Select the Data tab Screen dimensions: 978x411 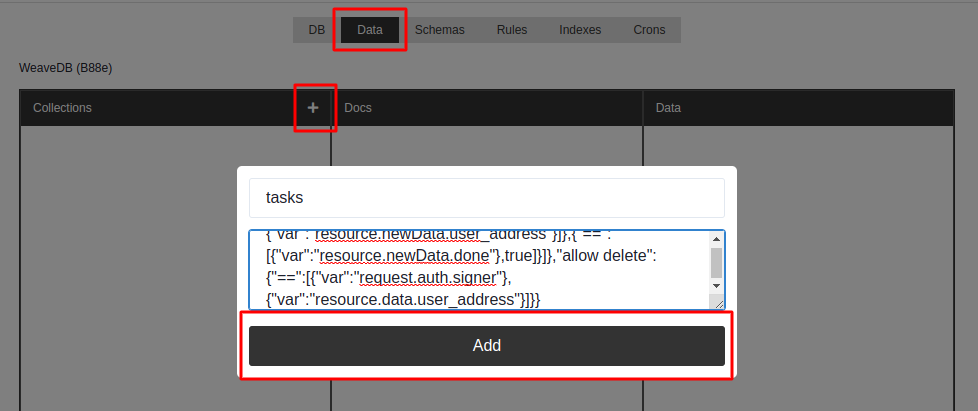pyautogui.click(x=369, y=30)
